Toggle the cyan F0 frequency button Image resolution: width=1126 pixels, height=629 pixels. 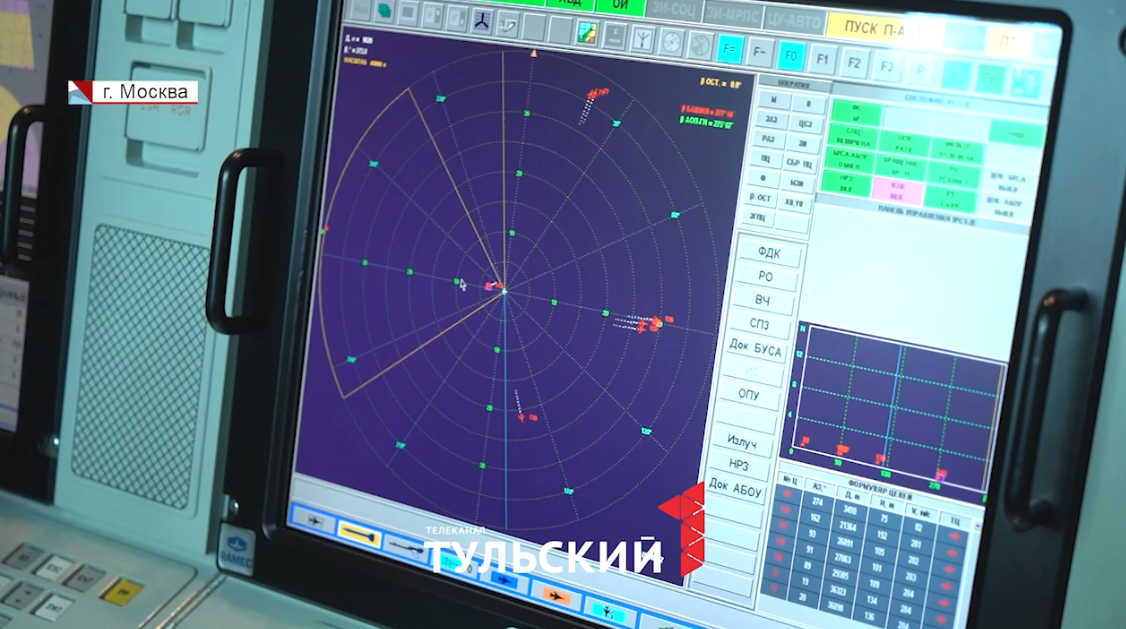coord(792,55)
